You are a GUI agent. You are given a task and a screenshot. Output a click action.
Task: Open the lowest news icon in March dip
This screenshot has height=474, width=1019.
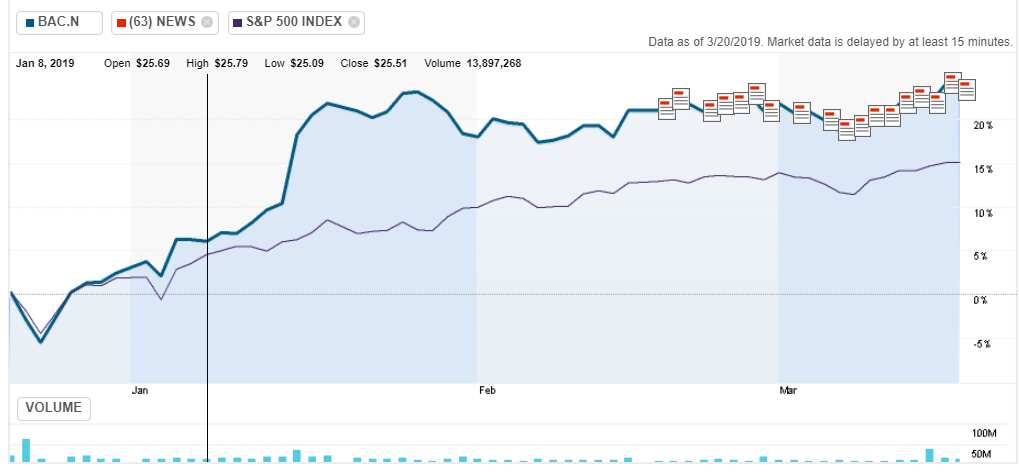[x=847, y=129]
